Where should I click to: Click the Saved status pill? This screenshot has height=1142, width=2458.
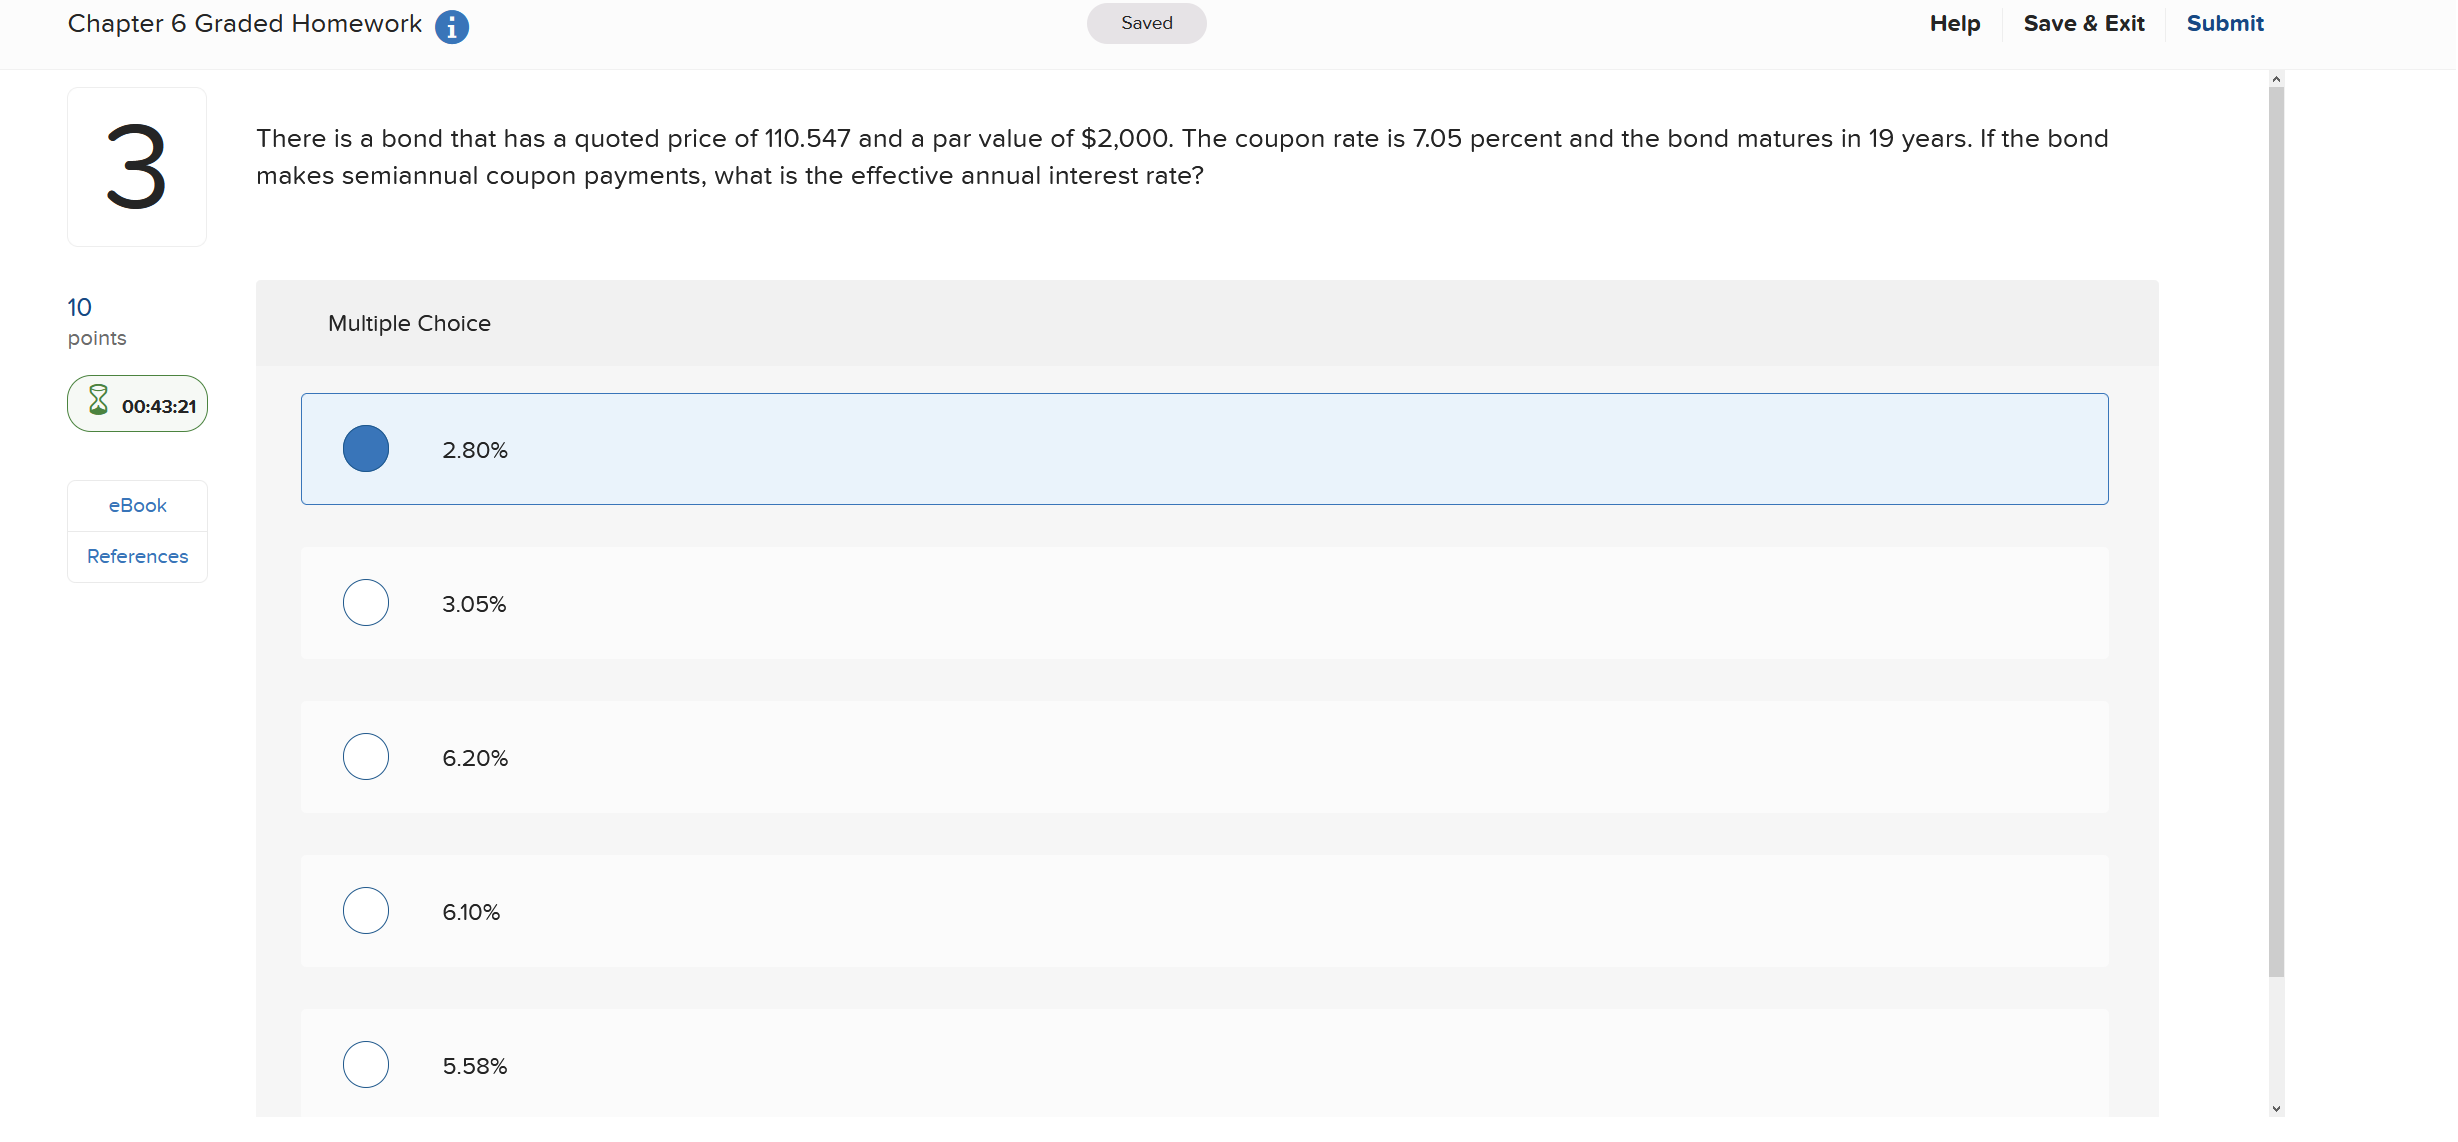coord(1147,24)
